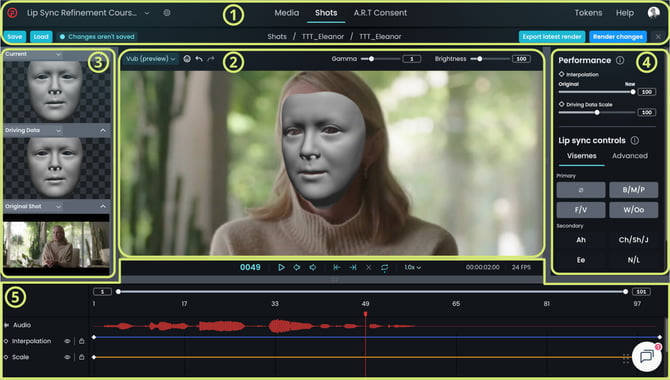Image resolution: width=670 pixels, height=380 pixels.
Task: Step back one frame
Action: pyautogui.click(x=297, y=267)
